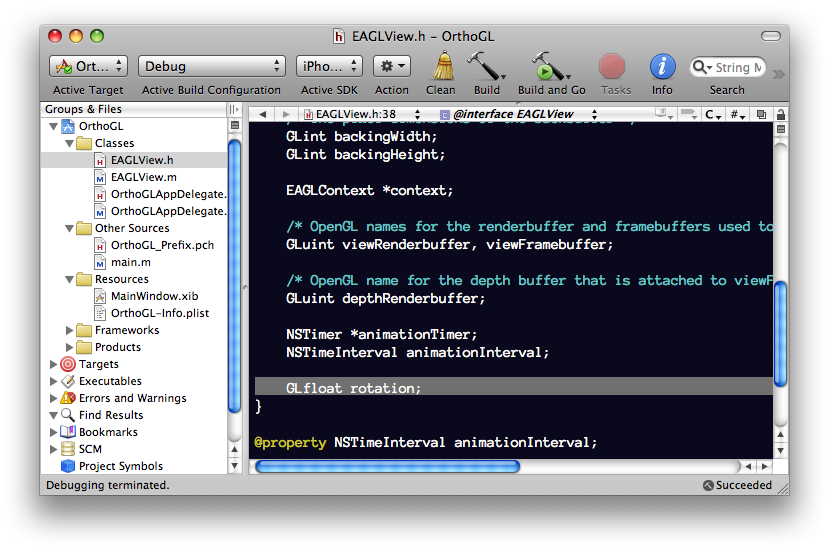Click the Build hammer icon
Viewport: 829px width, 550px height.
coord(486,66)
